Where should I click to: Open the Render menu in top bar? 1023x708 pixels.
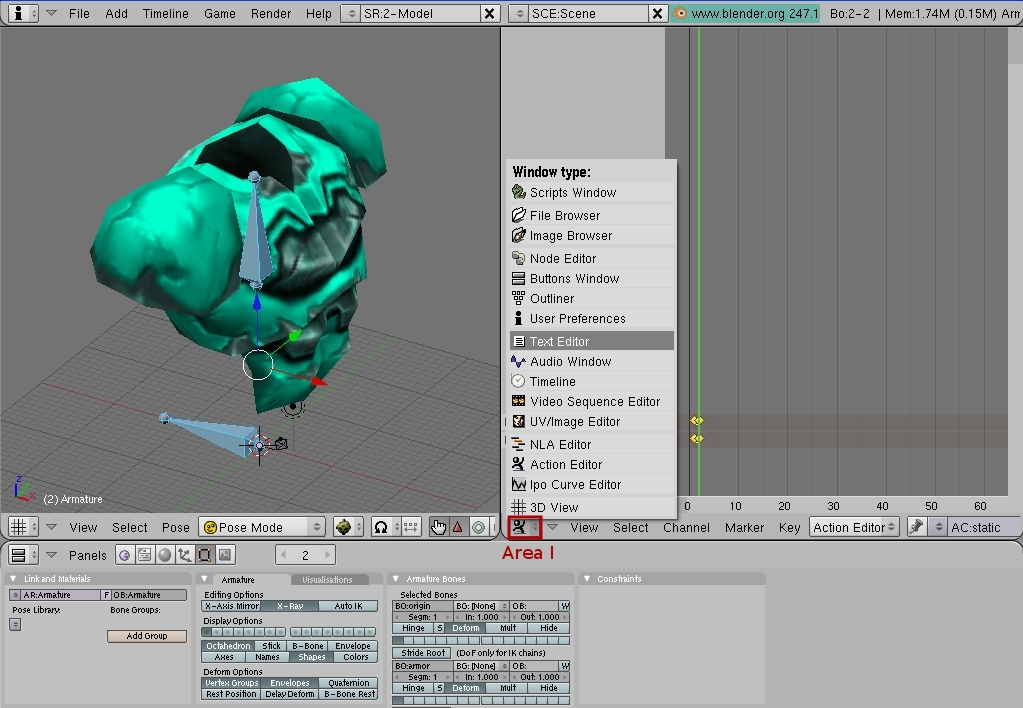pos(271,13)
